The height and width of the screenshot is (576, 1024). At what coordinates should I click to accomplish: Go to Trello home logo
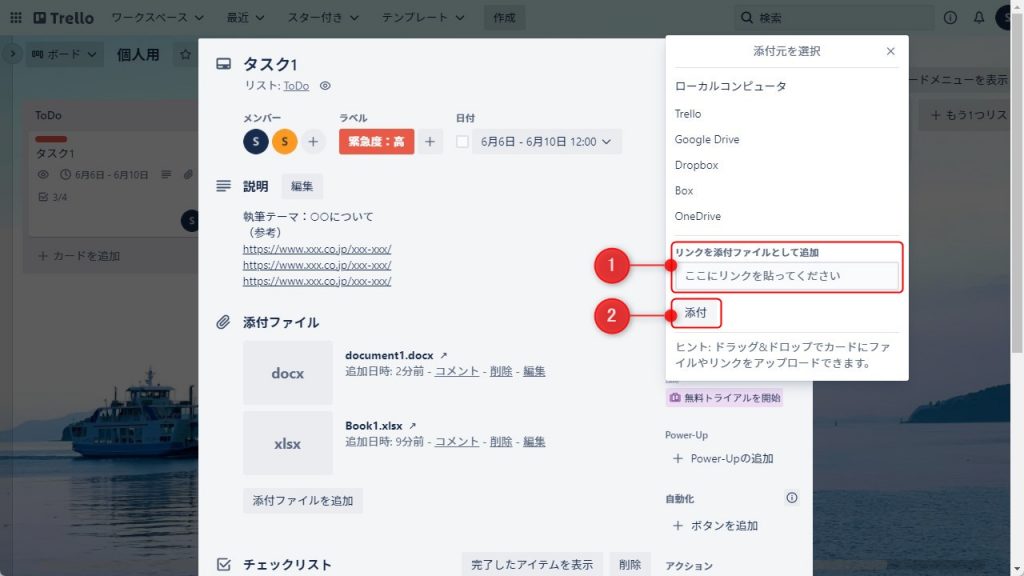[x=63, y=18]
